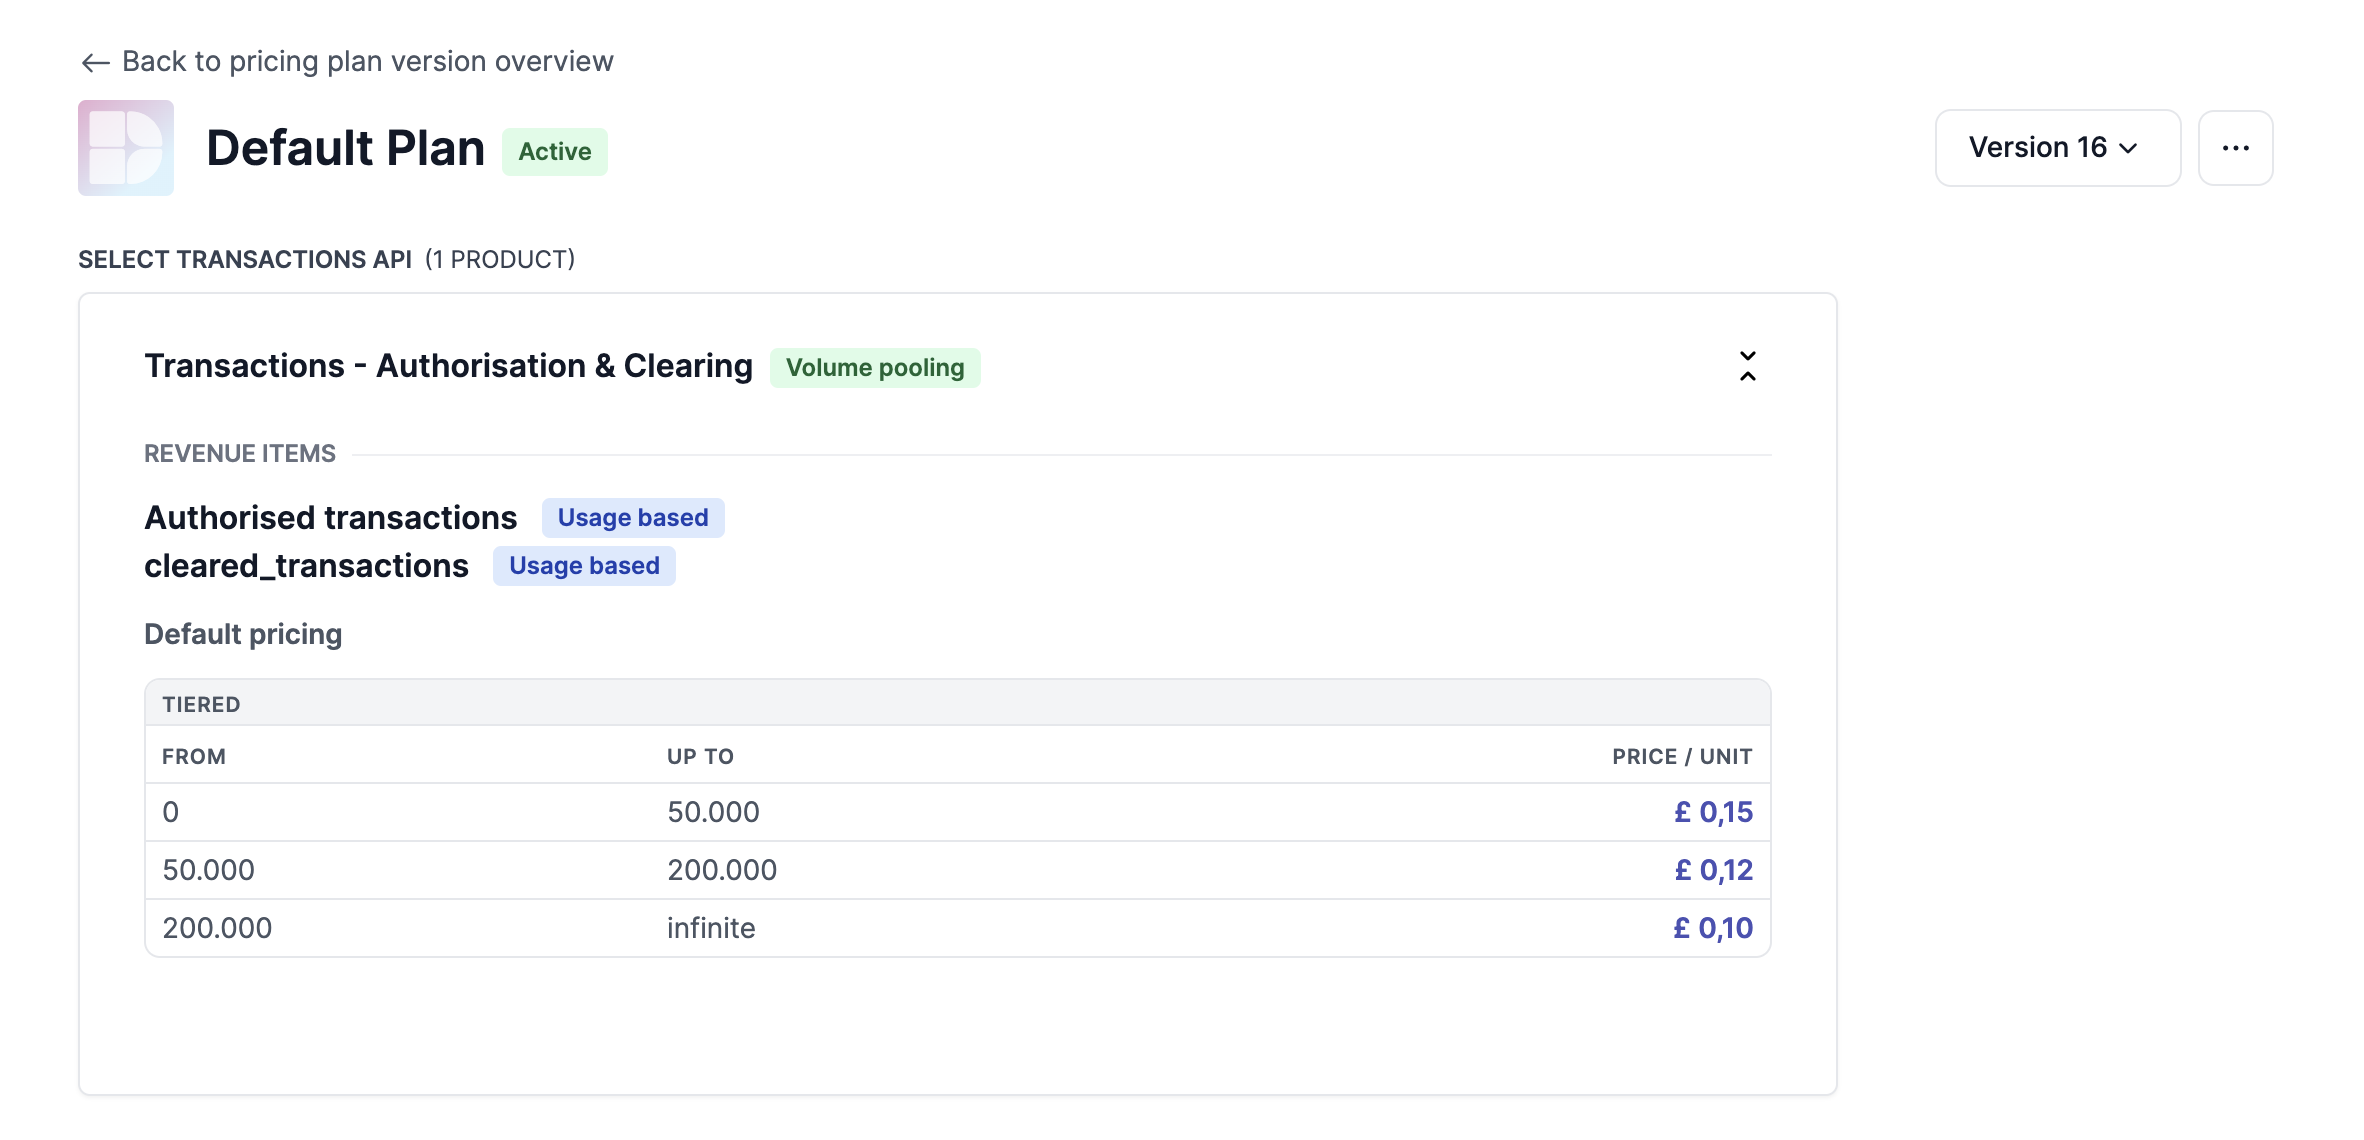Viewport: 2364px width, 1140px height.
Task: Click the Volume pooling badge
Action: (874, 368)
